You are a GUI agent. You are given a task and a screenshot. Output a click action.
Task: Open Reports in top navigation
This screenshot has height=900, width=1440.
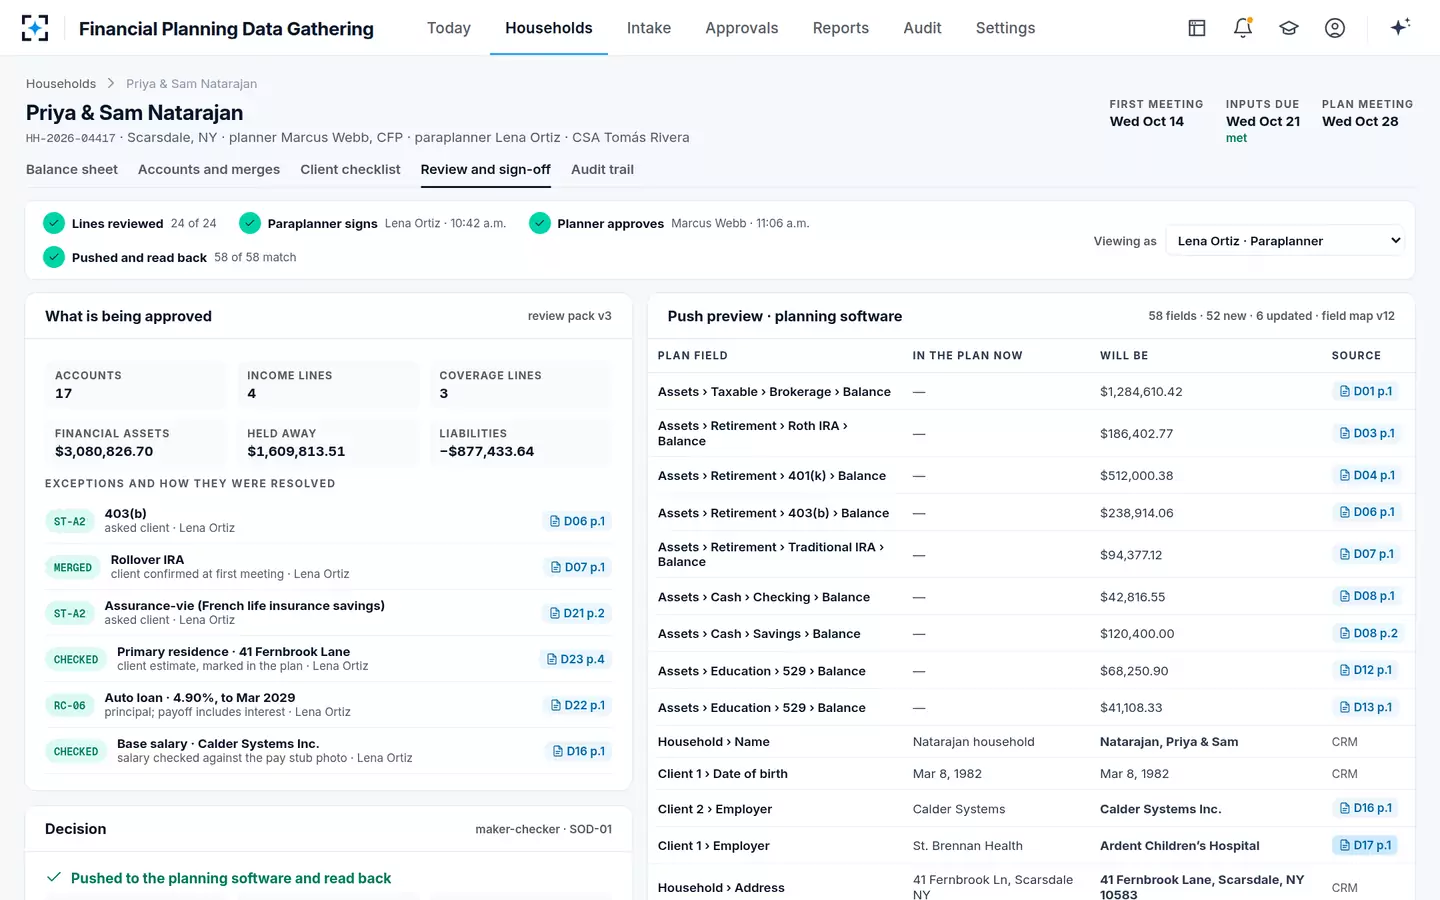tap(841, 28)
